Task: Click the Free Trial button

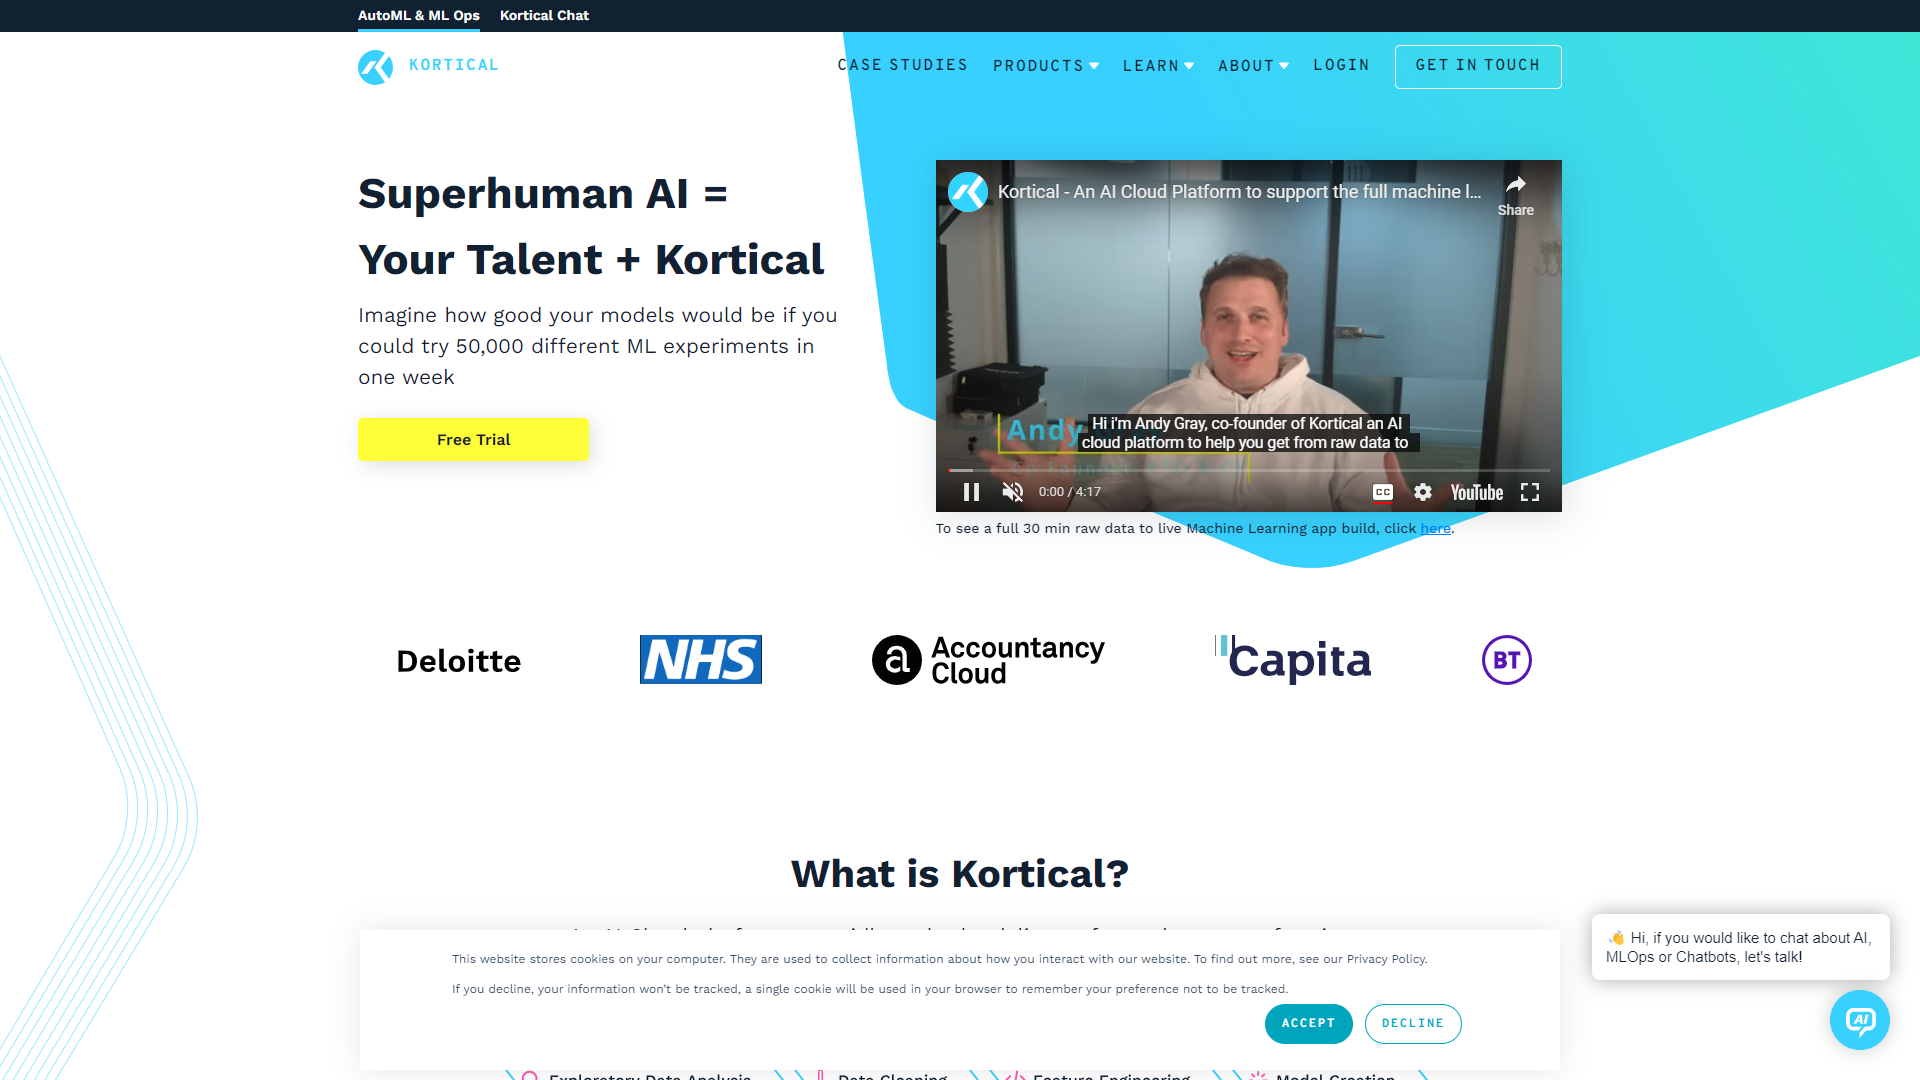Action: pos(473,439)
